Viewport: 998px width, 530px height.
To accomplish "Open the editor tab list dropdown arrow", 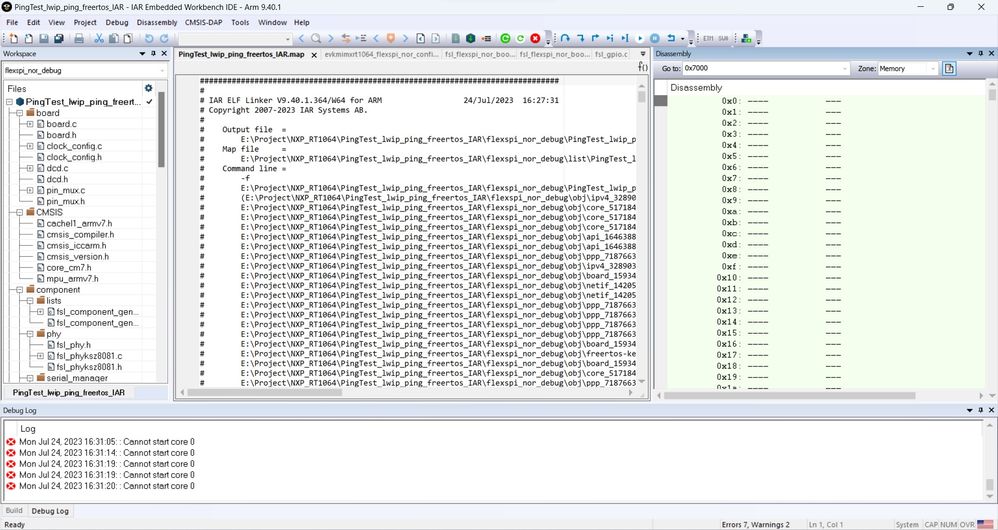I will coord(642,55).
